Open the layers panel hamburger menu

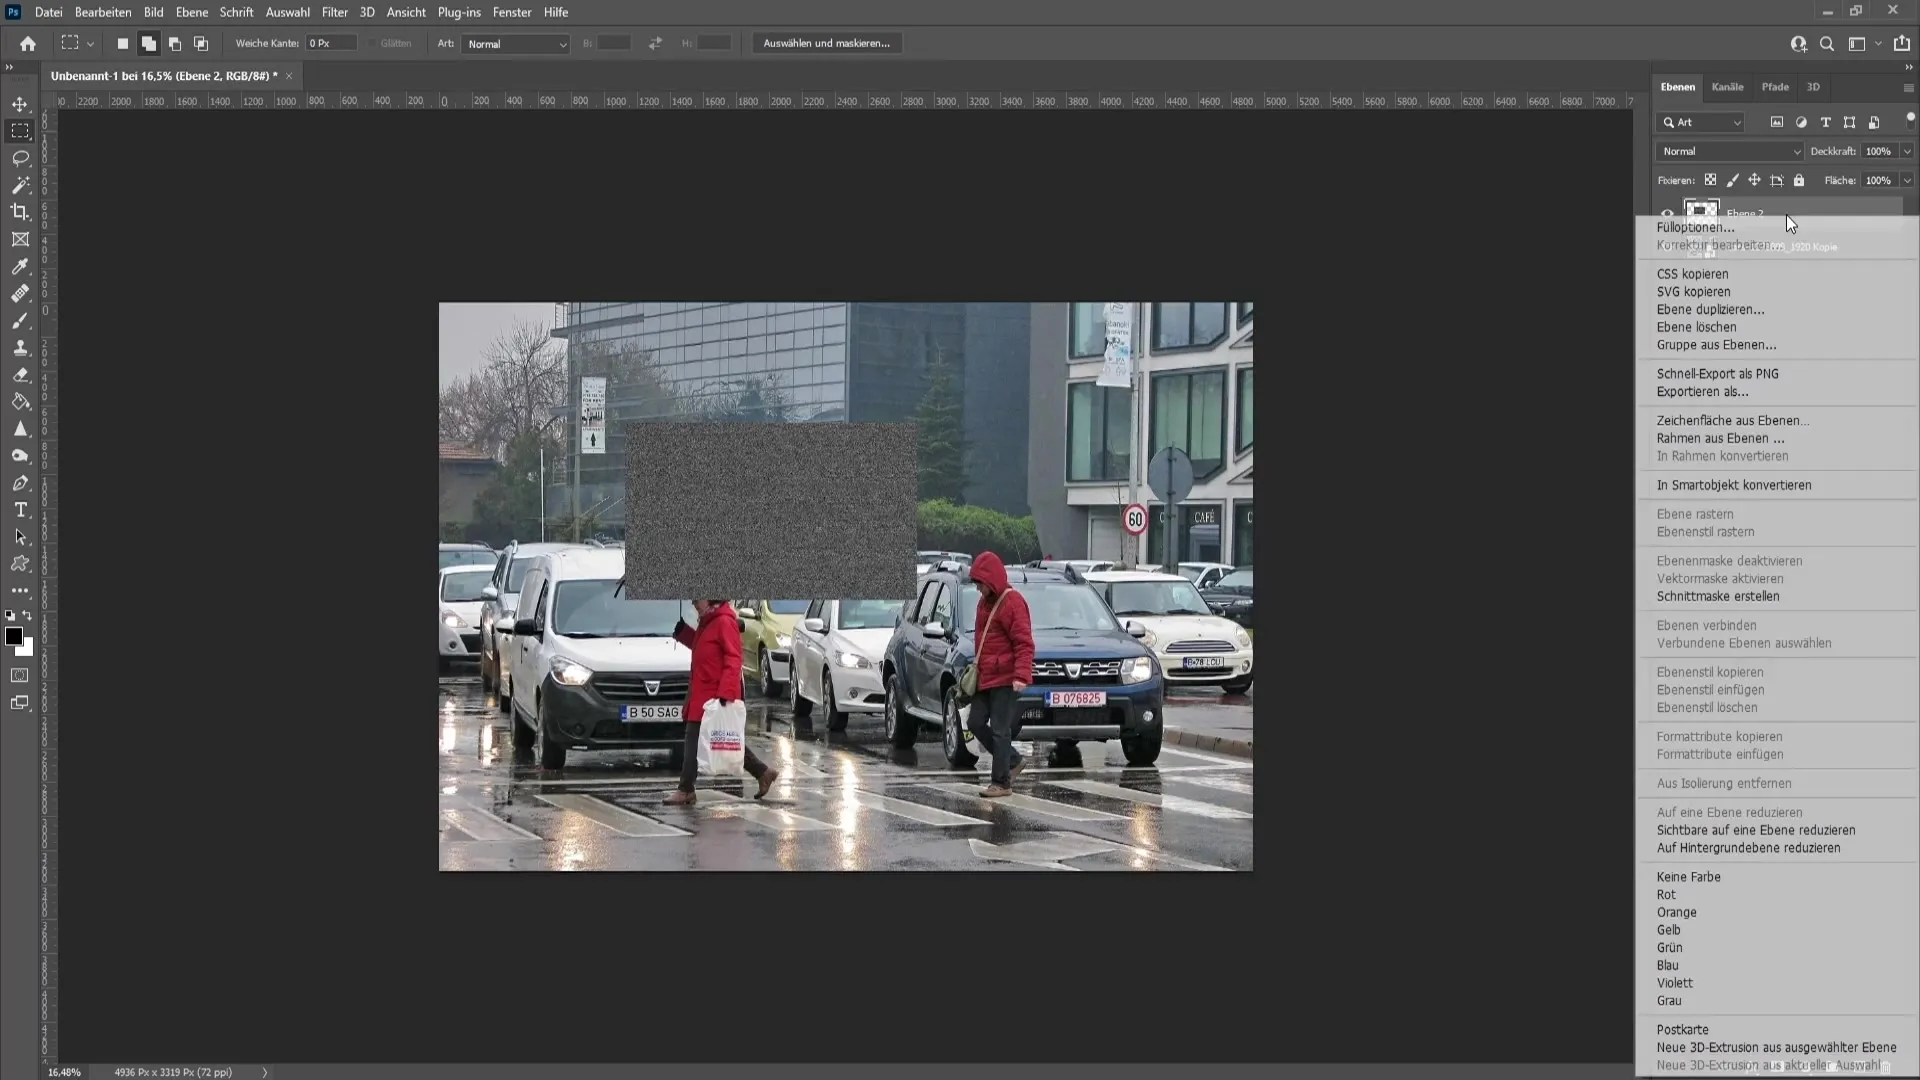tap(1908, 87)
